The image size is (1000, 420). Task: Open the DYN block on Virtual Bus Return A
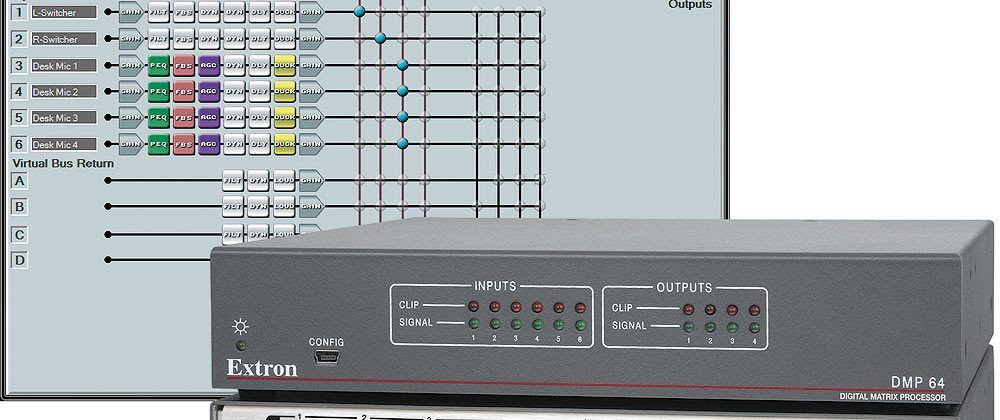pos(258,181)
